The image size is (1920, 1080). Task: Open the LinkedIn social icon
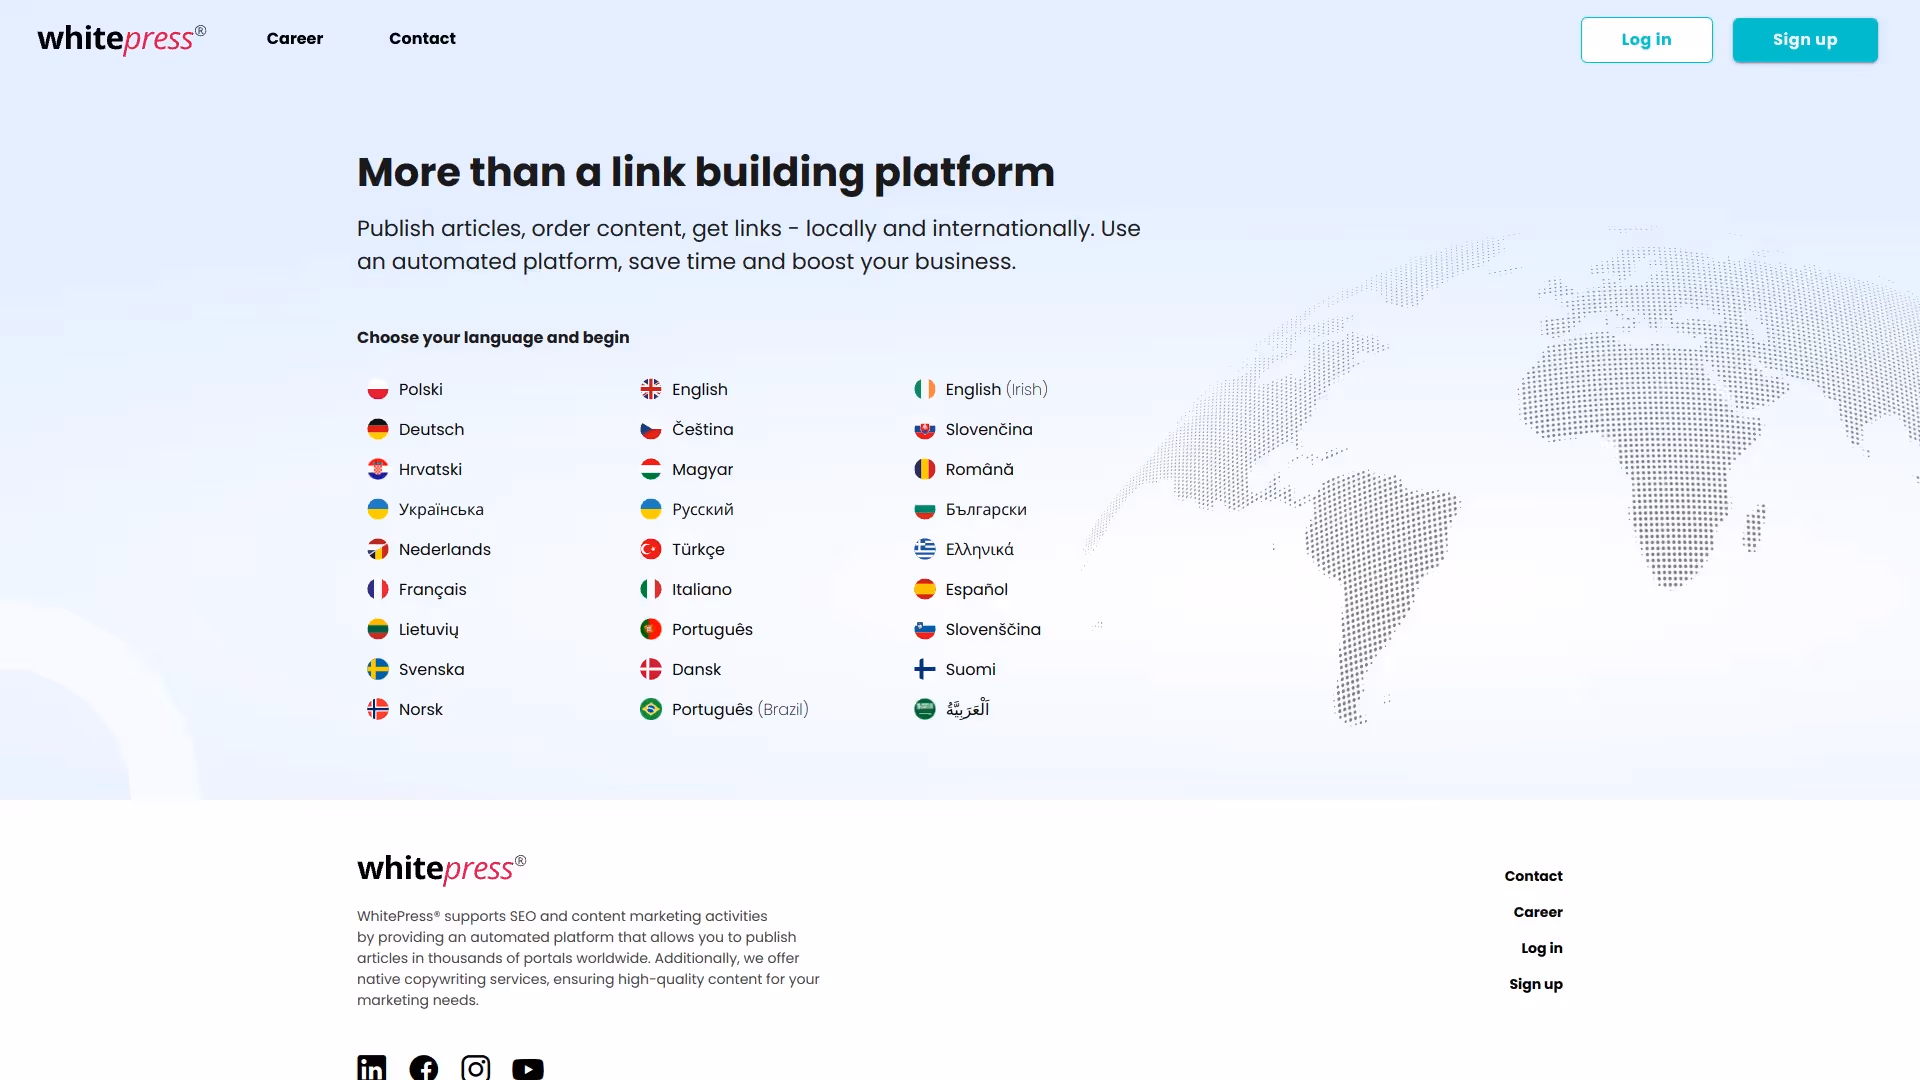point(371,1067)
